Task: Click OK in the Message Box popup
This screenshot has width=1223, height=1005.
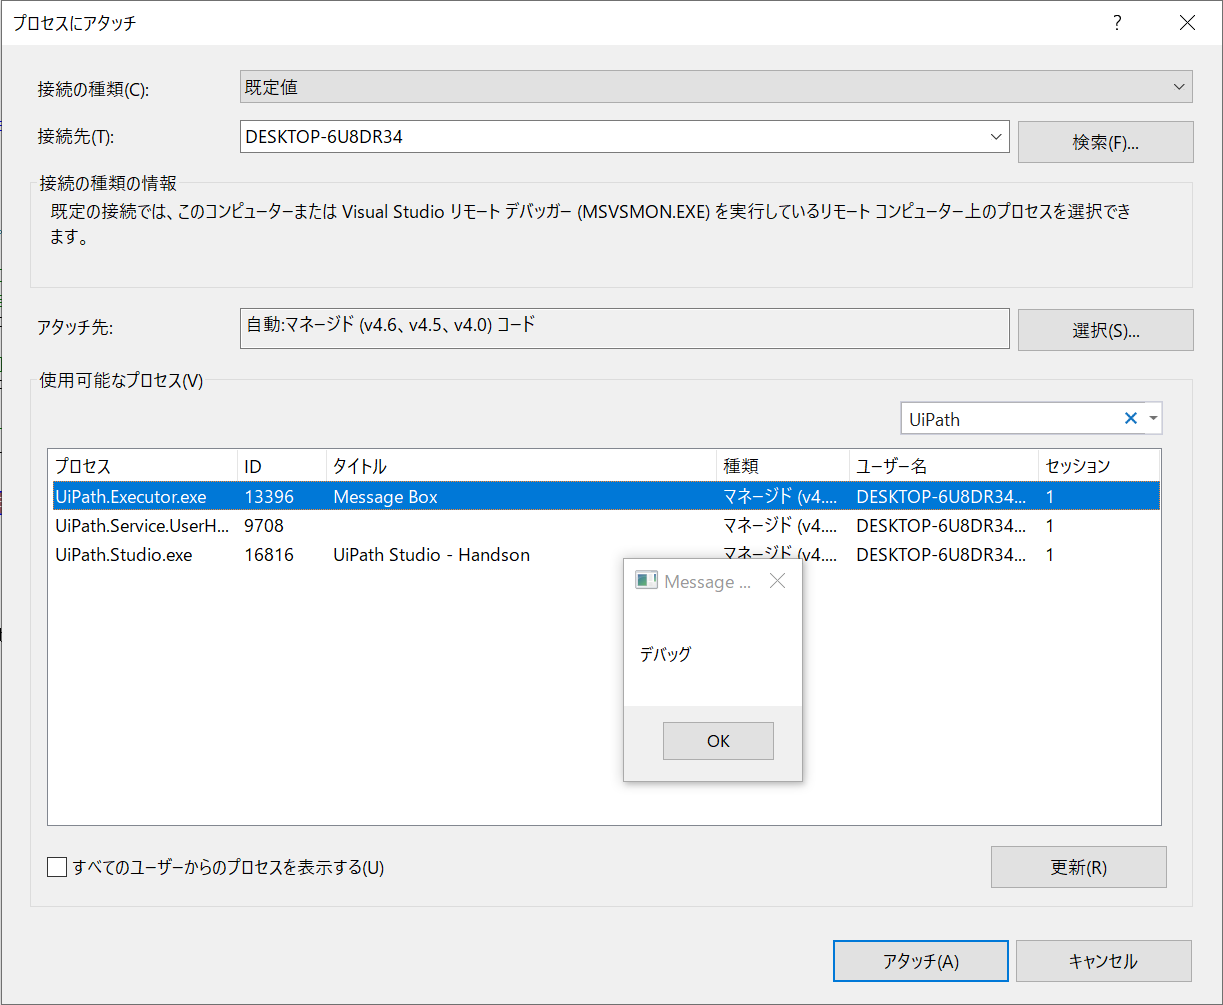Action: point(718,741)
